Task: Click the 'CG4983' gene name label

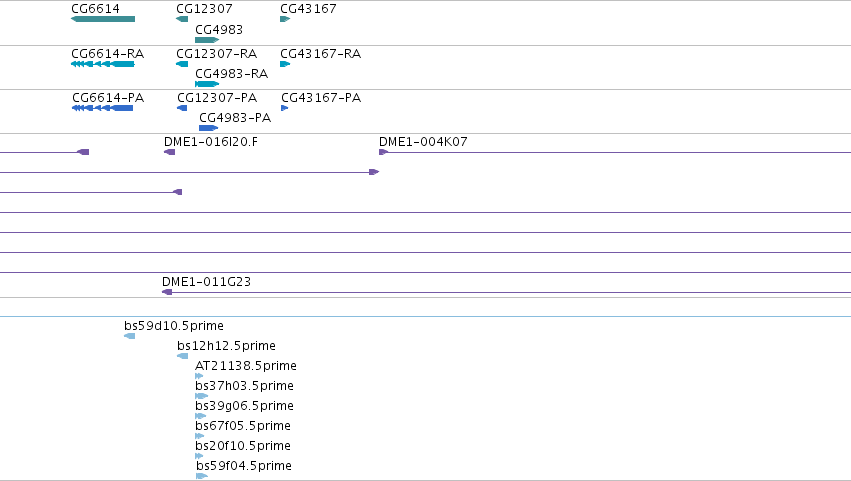Action: (x=219, y=29)
